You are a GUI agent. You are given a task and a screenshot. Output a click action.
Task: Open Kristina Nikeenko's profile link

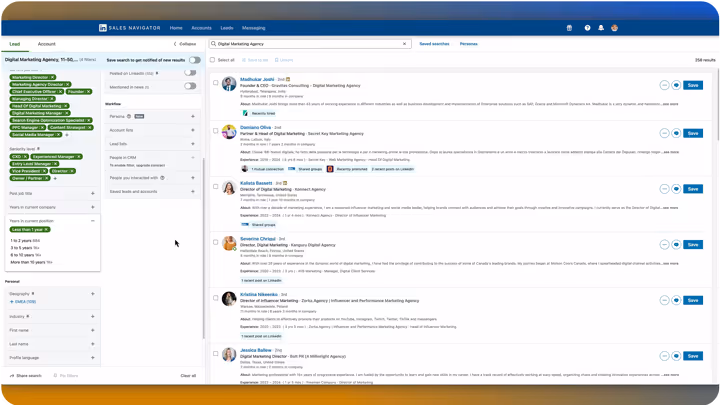click(259, 294)
